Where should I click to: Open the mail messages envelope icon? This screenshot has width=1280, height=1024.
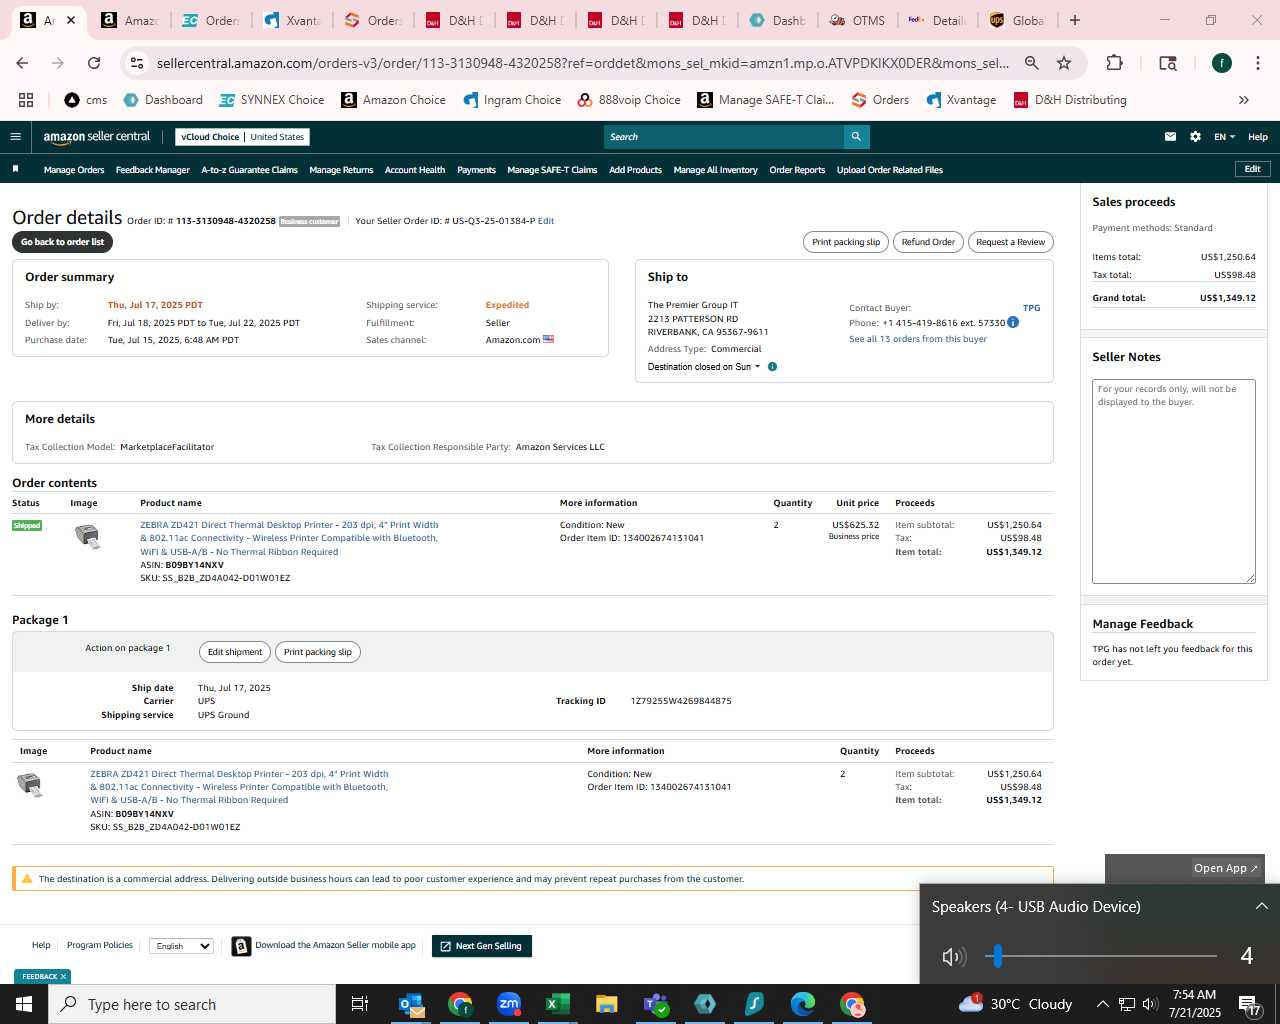click(1170, 137)
